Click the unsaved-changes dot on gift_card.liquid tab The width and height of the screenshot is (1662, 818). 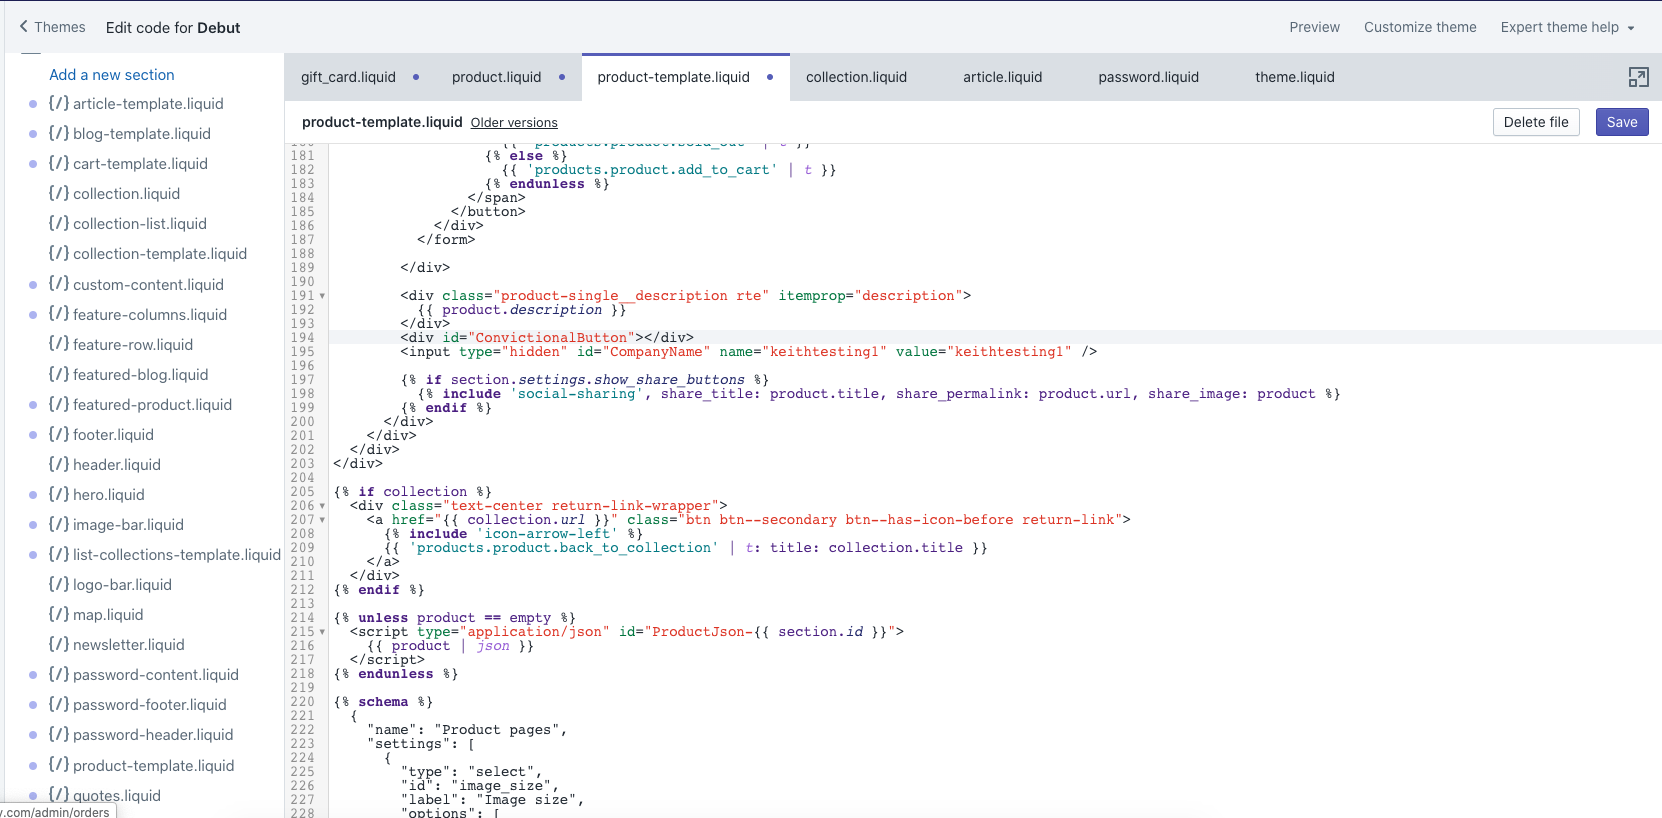[x=416, y=77]
